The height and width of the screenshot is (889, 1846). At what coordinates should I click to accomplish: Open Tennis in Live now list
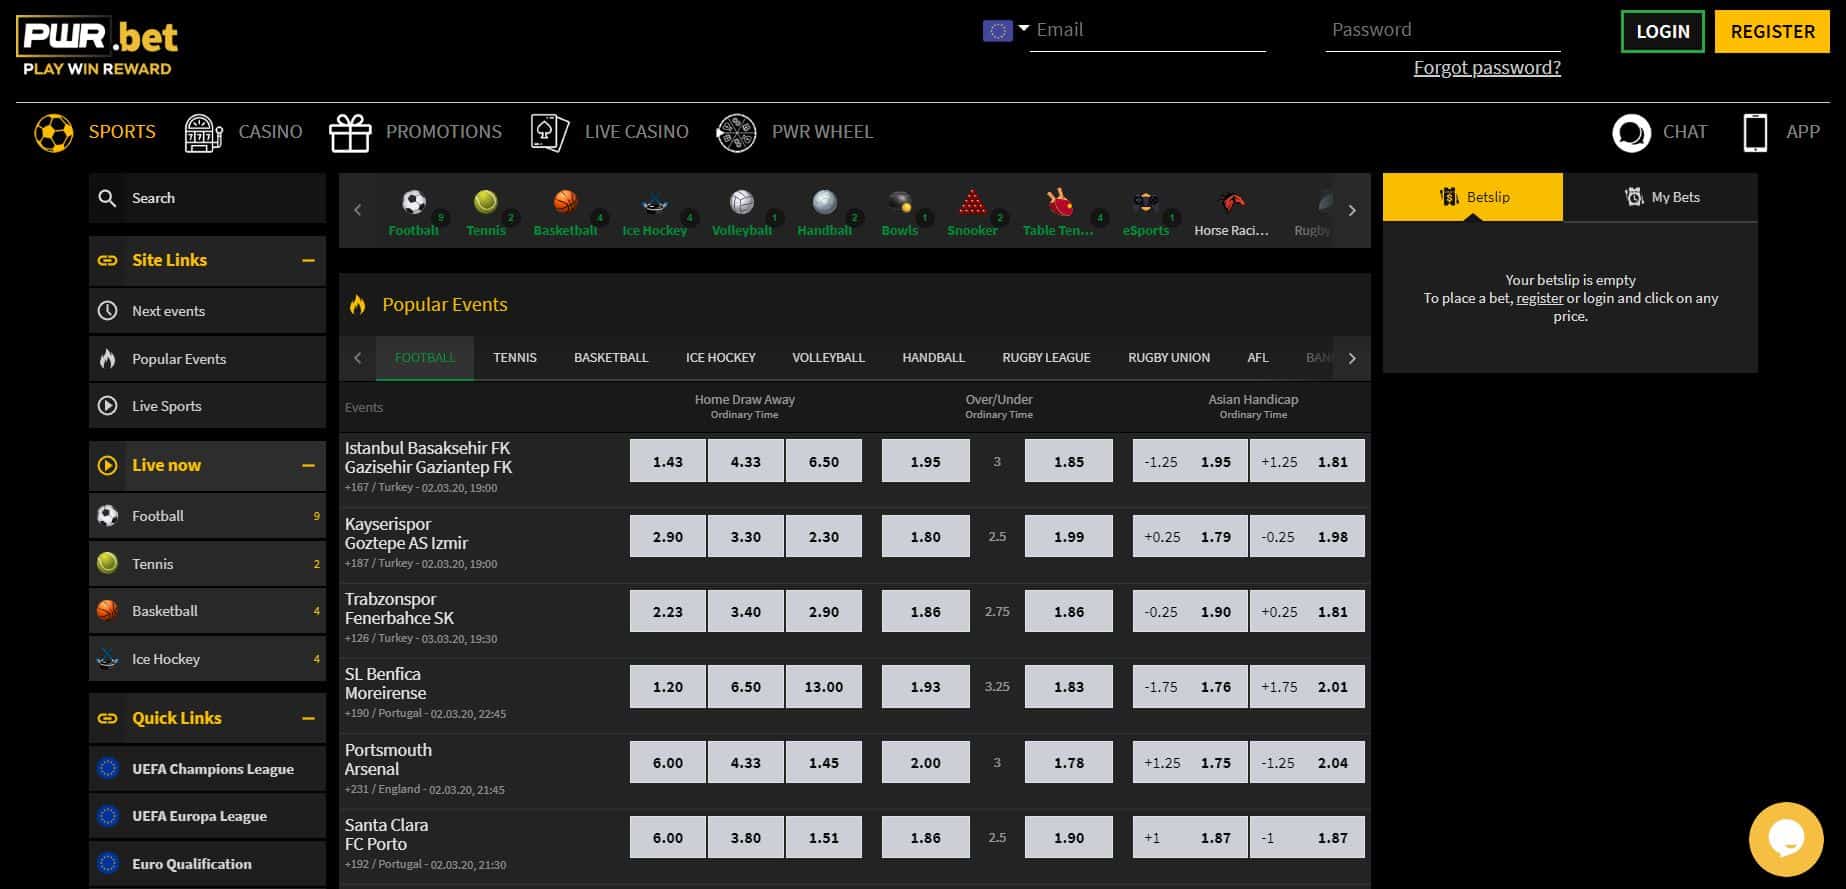tap(207, 564)
